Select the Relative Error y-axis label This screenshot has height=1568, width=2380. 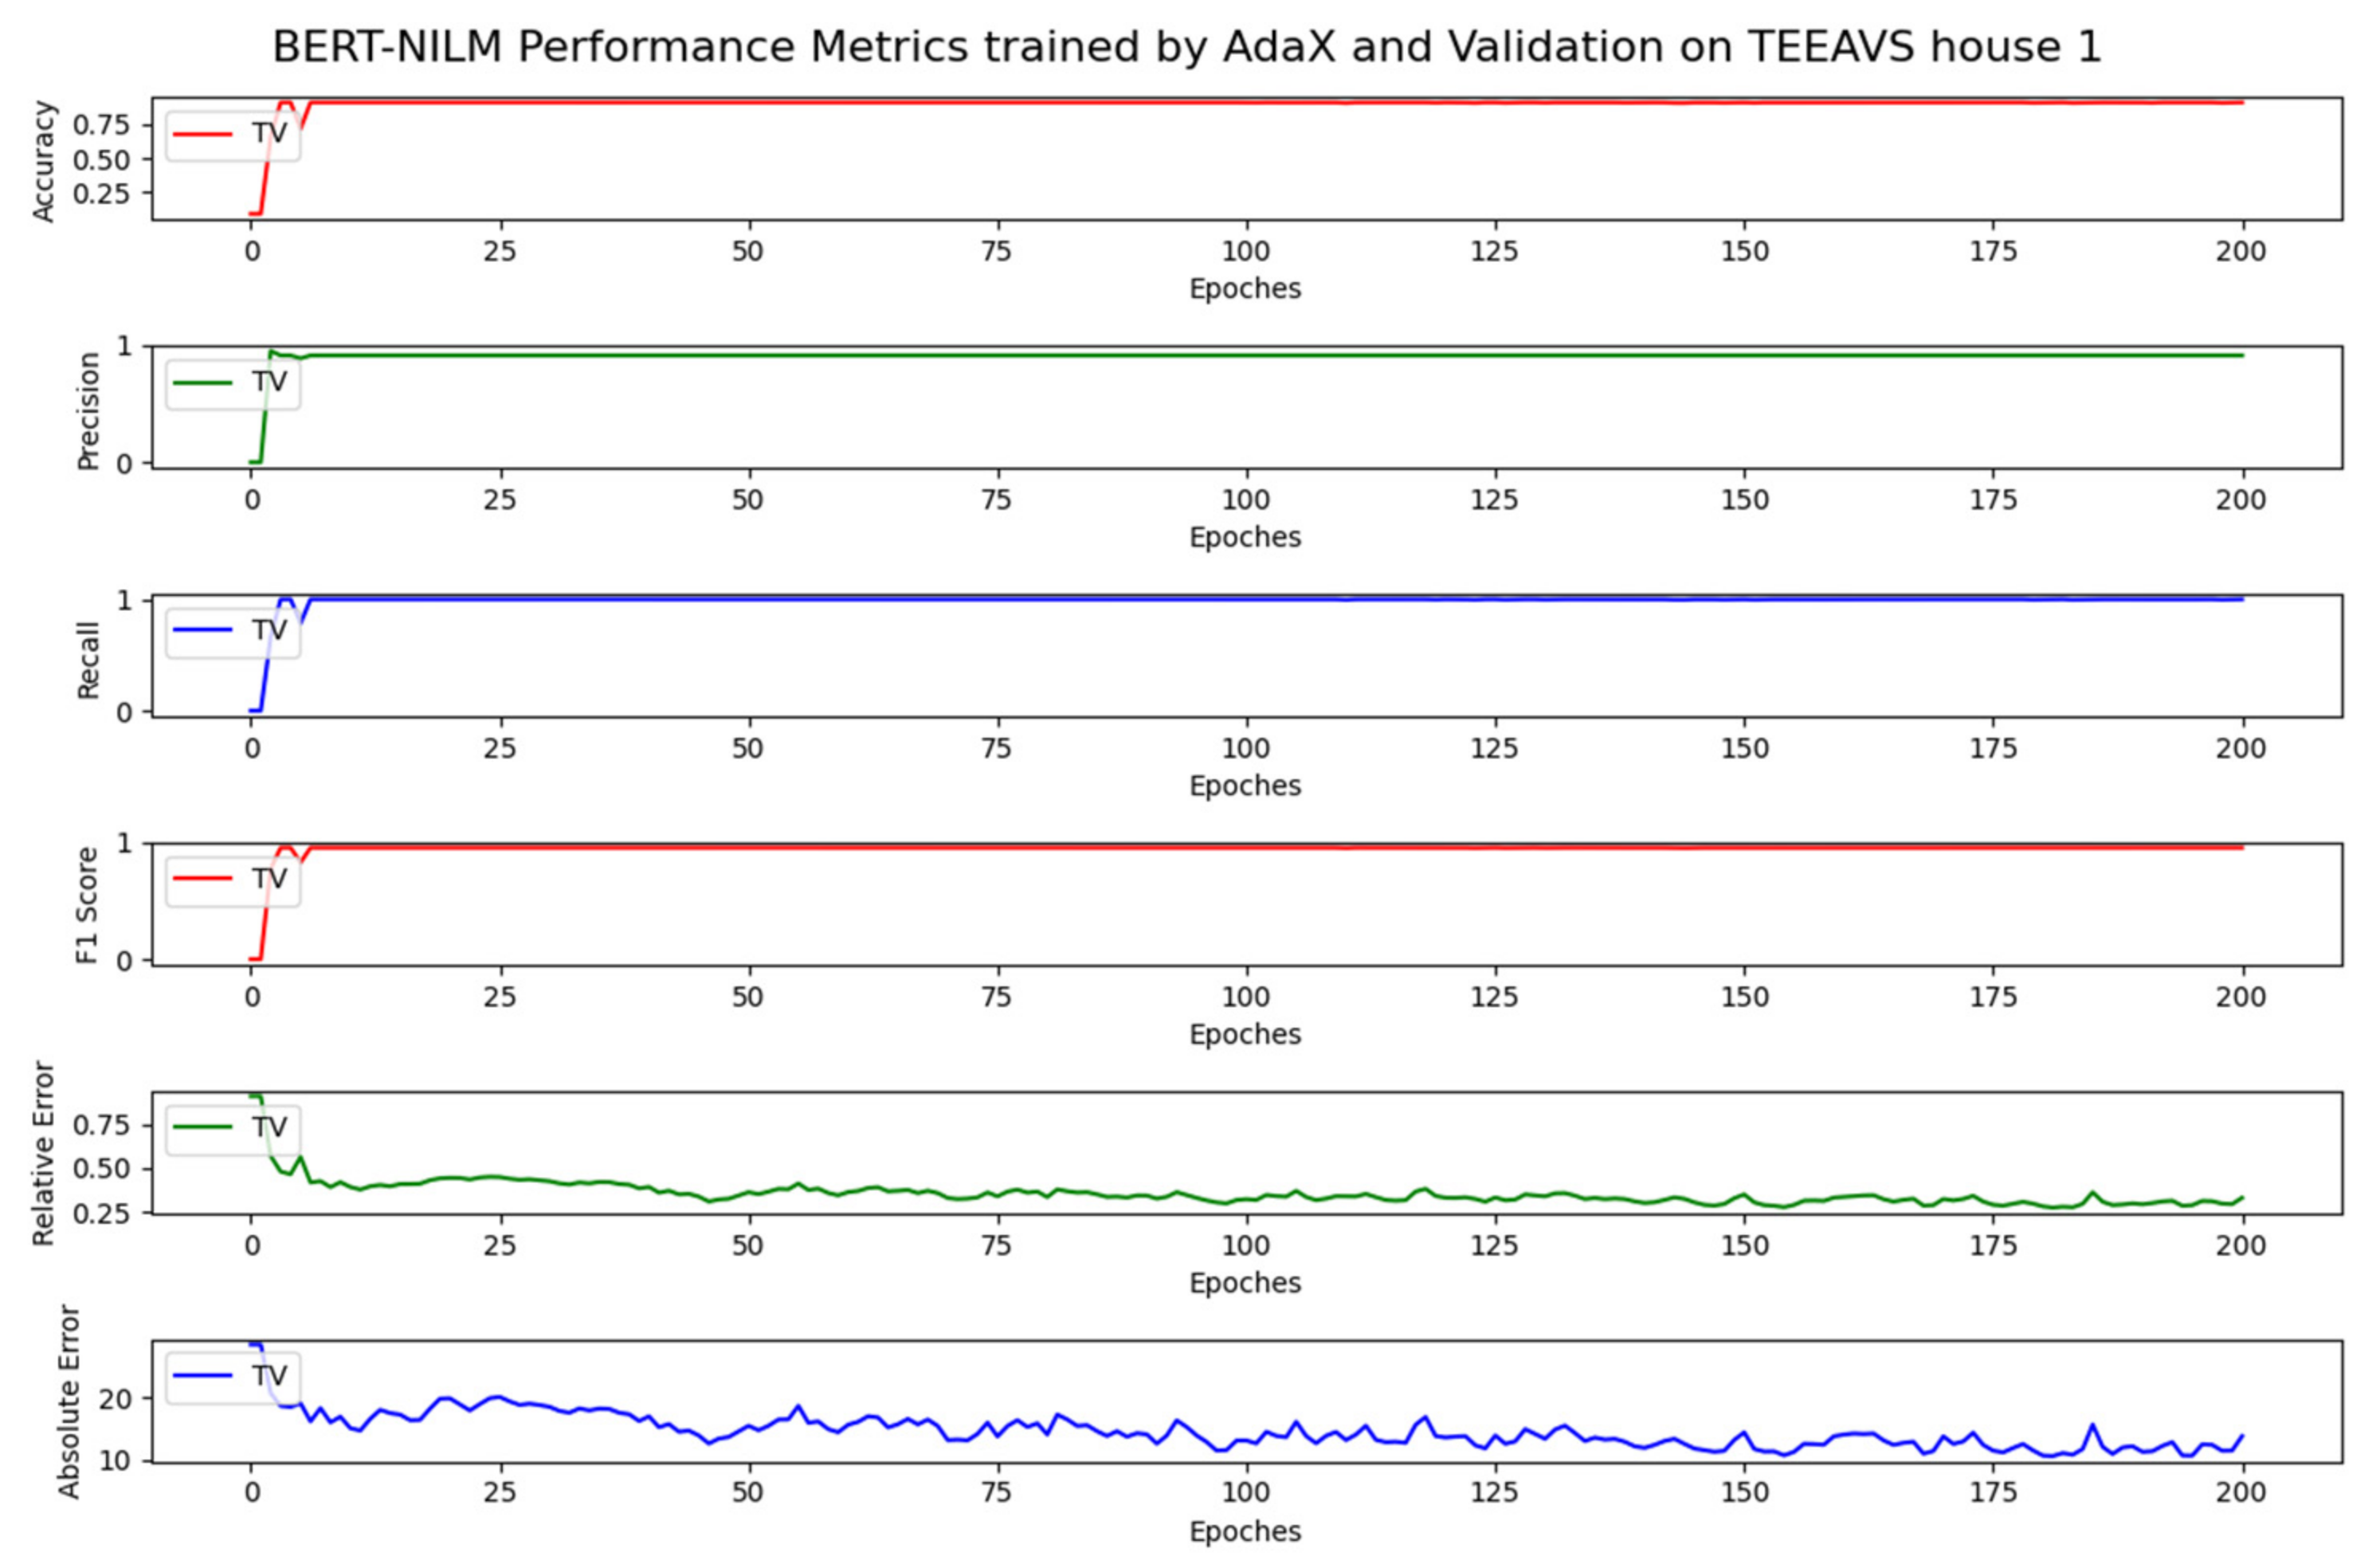44,1153
